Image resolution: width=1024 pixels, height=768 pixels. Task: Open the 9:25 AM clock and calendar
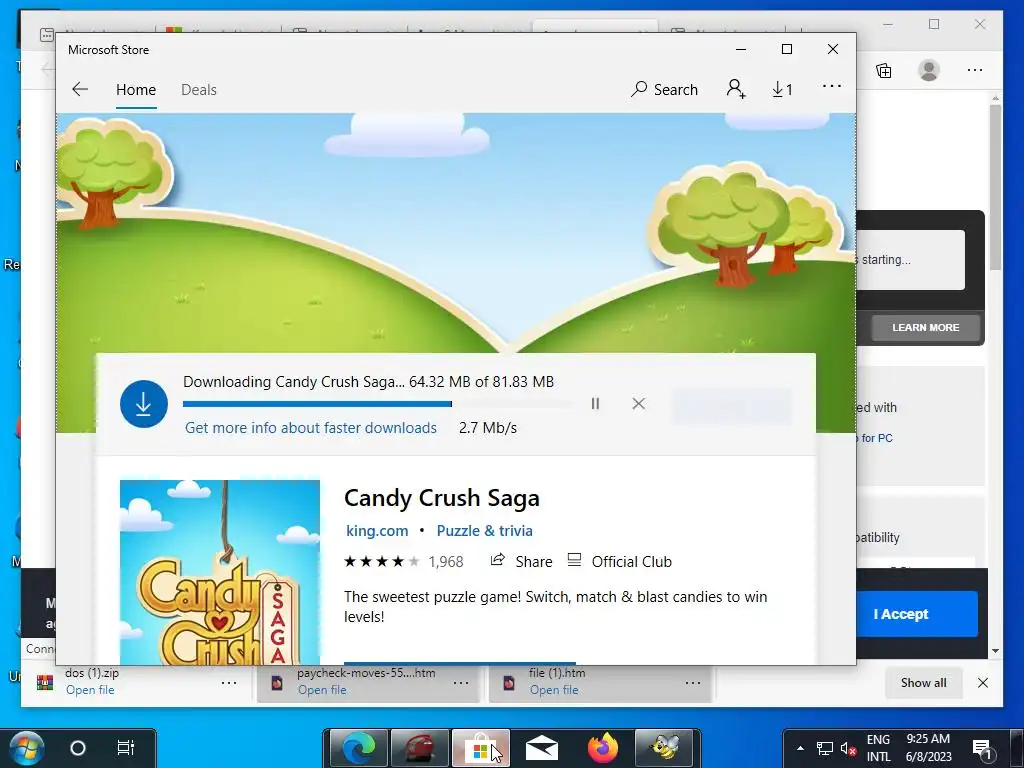coord(928,748)
